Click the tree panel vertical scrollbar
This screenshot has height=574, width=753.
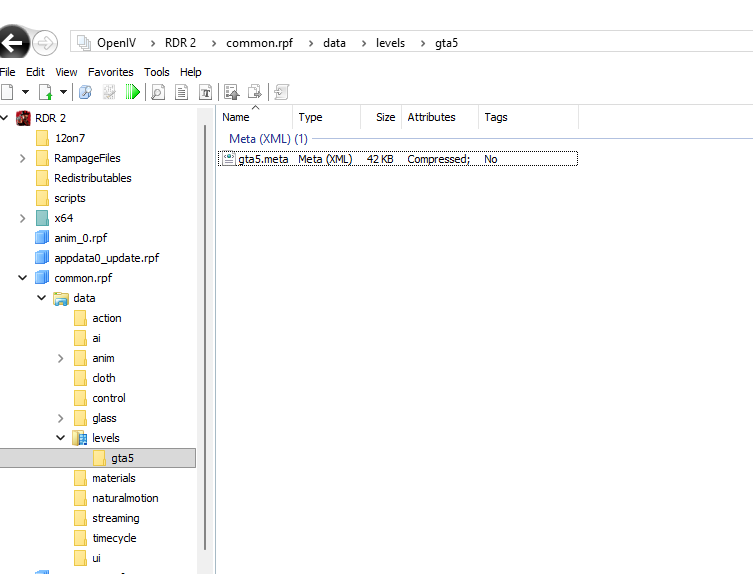pyautogui.click(x=205, y=336)
